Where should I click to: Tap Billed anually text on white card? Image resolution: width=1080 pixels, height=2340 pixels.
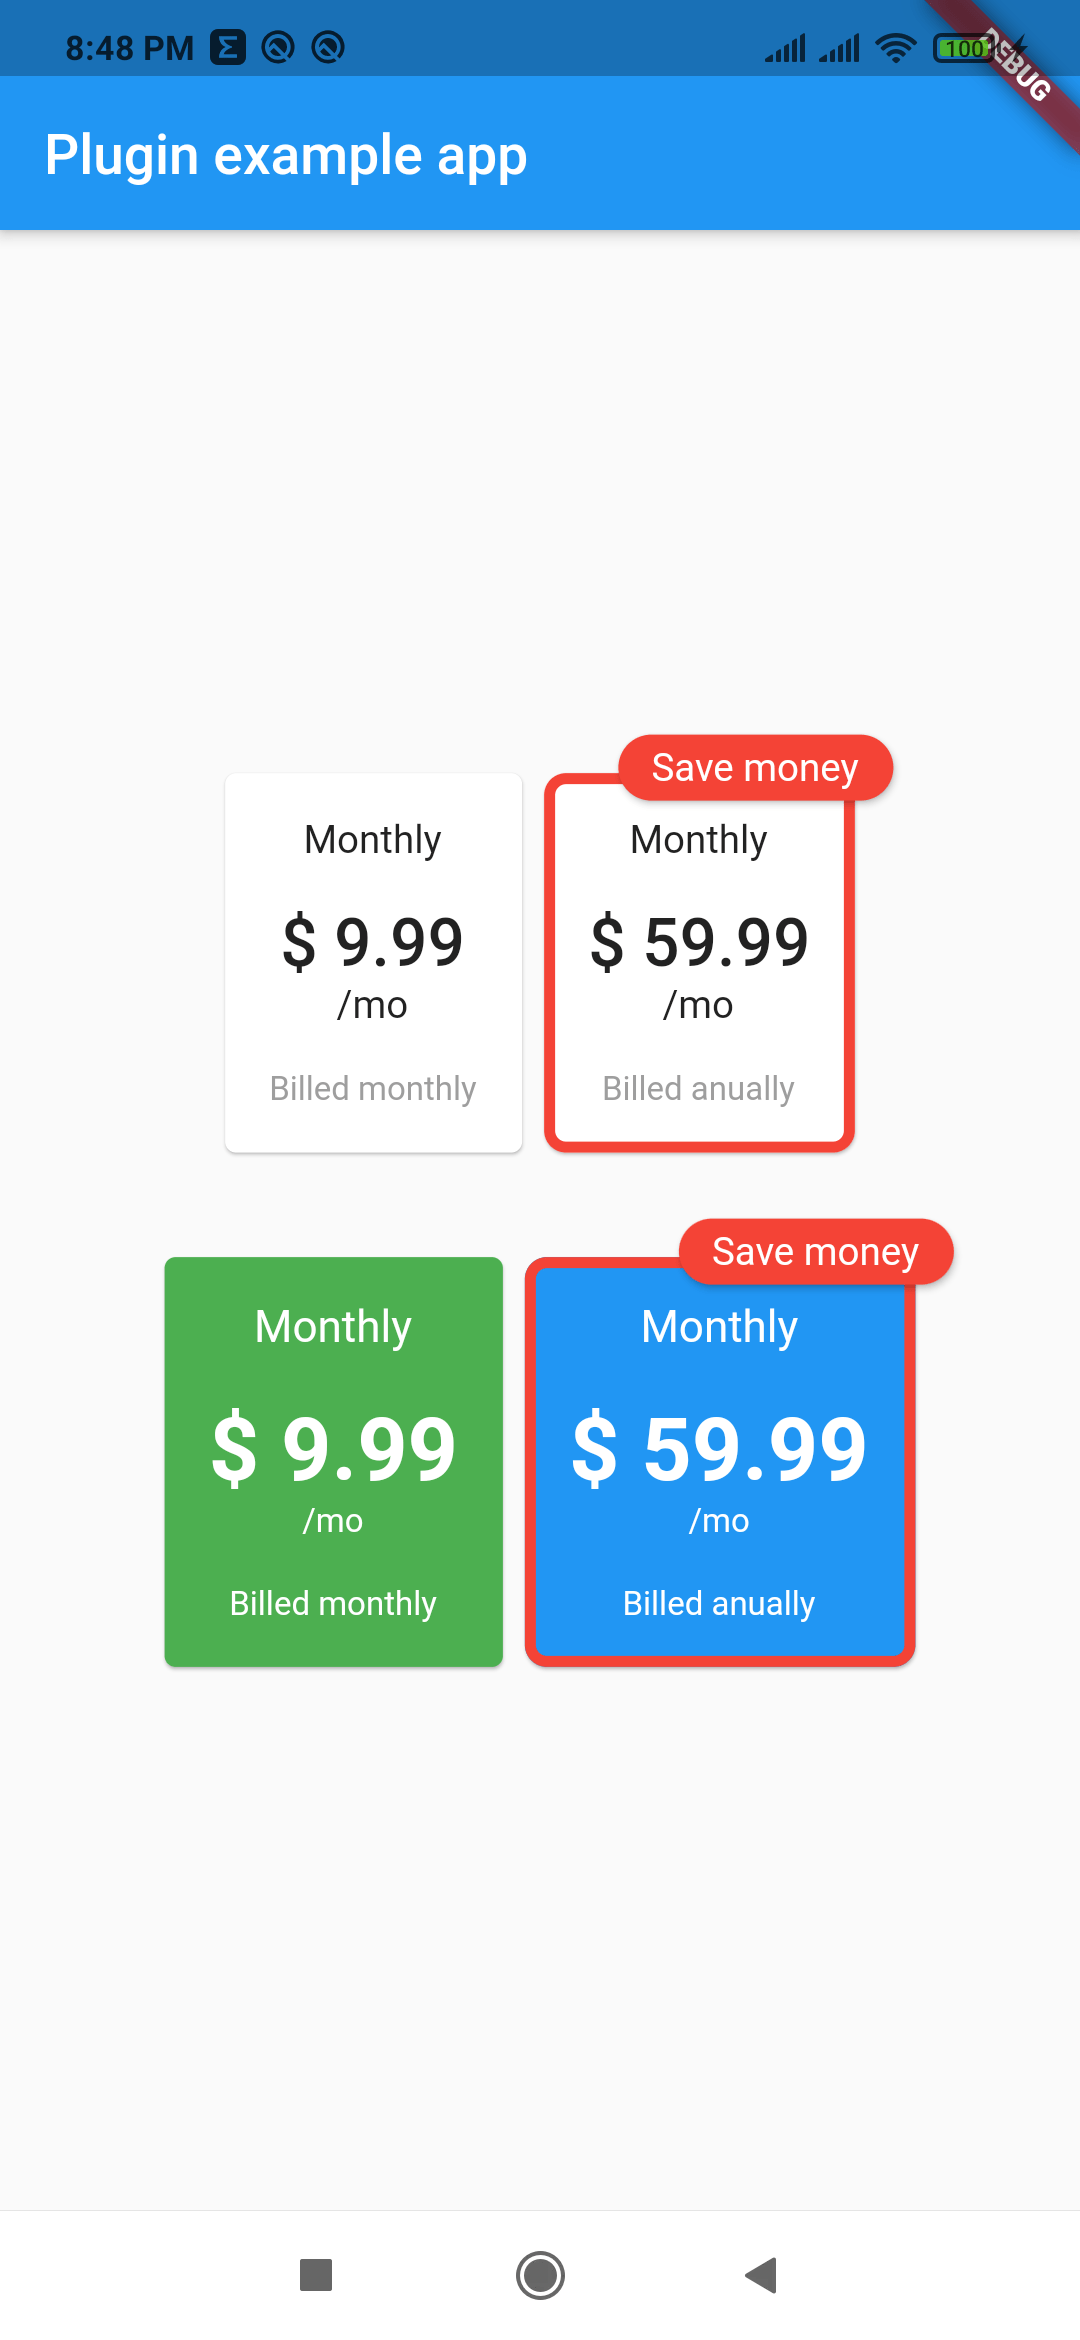pos(698,1088)
